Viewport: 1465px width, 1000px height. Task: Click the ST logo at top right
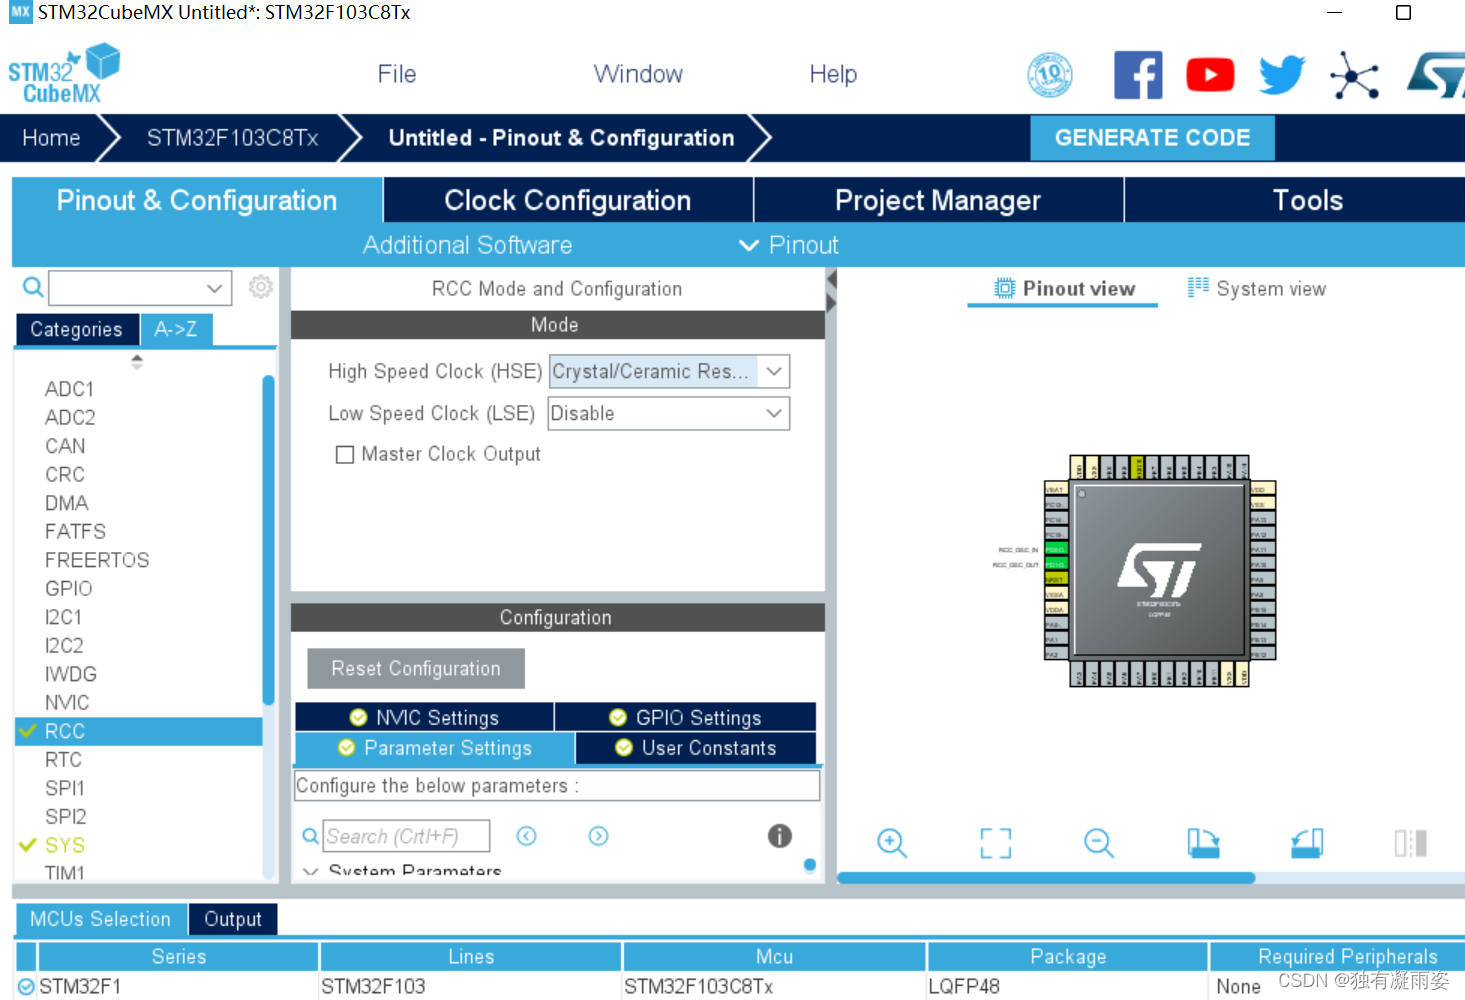1437,75
